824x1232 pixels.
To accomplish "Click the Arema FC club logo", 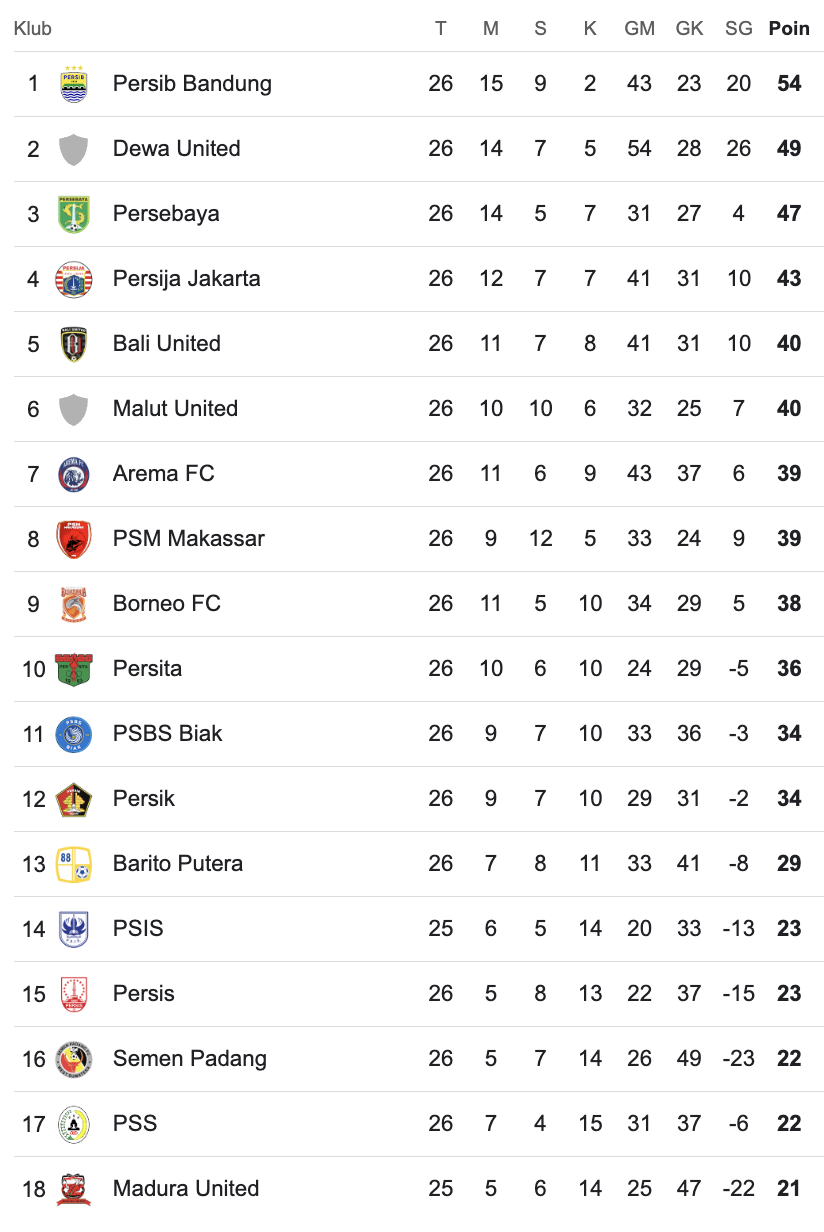I will pos(74,474).
